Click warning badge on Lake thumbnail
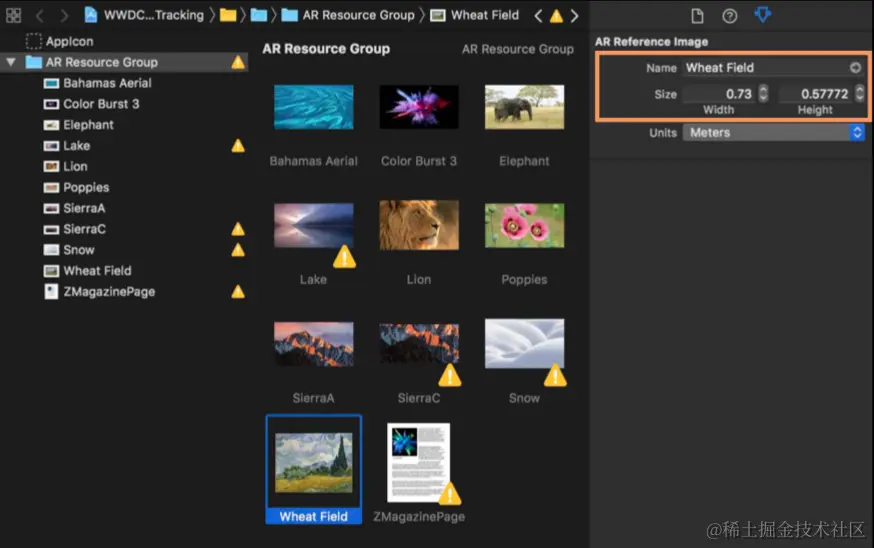The height and width of the screenshot is (548, 874). [x=344, y=257]
